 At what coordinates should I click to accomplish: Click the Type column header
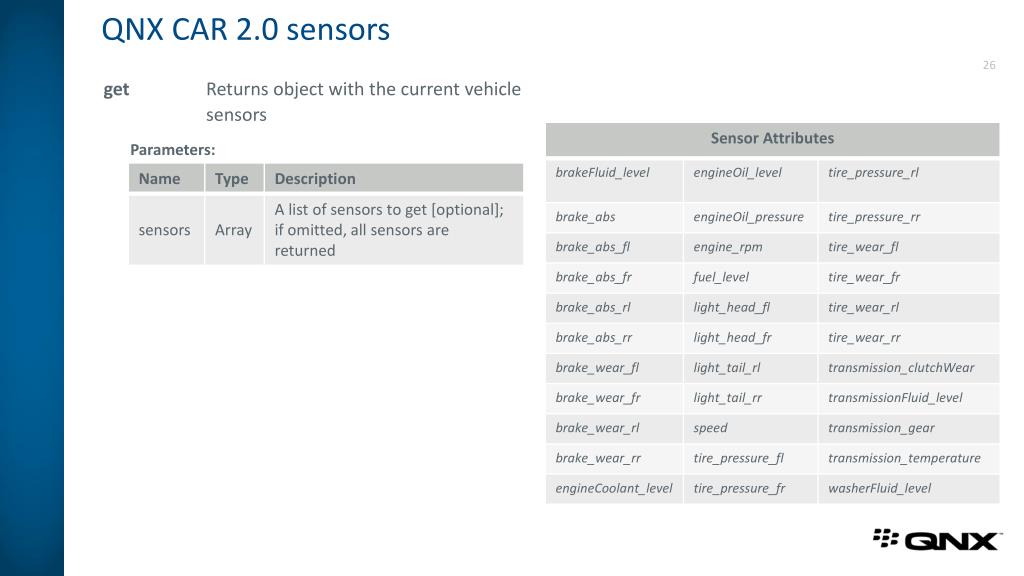[234, 178]
